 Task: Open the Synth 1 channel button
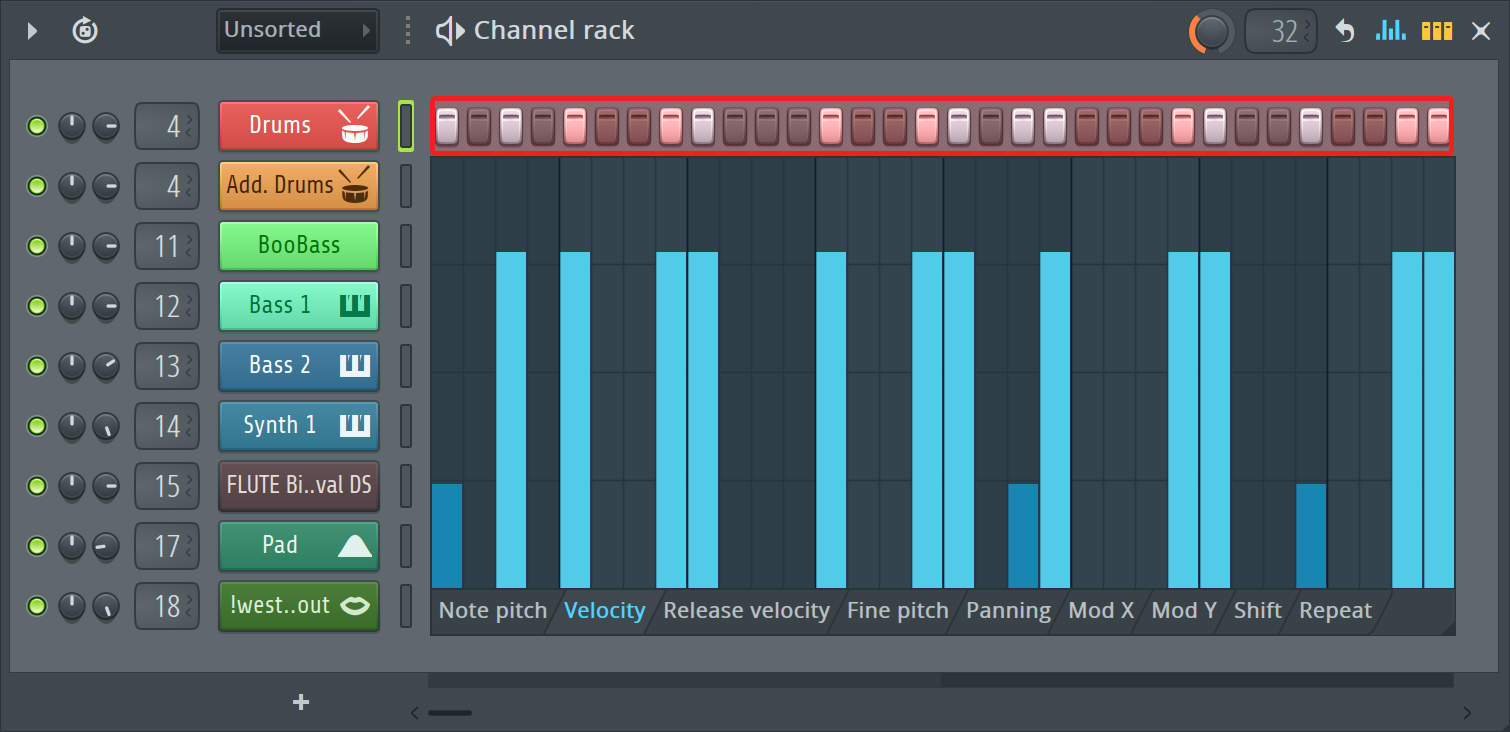click(x=299, y=426)
